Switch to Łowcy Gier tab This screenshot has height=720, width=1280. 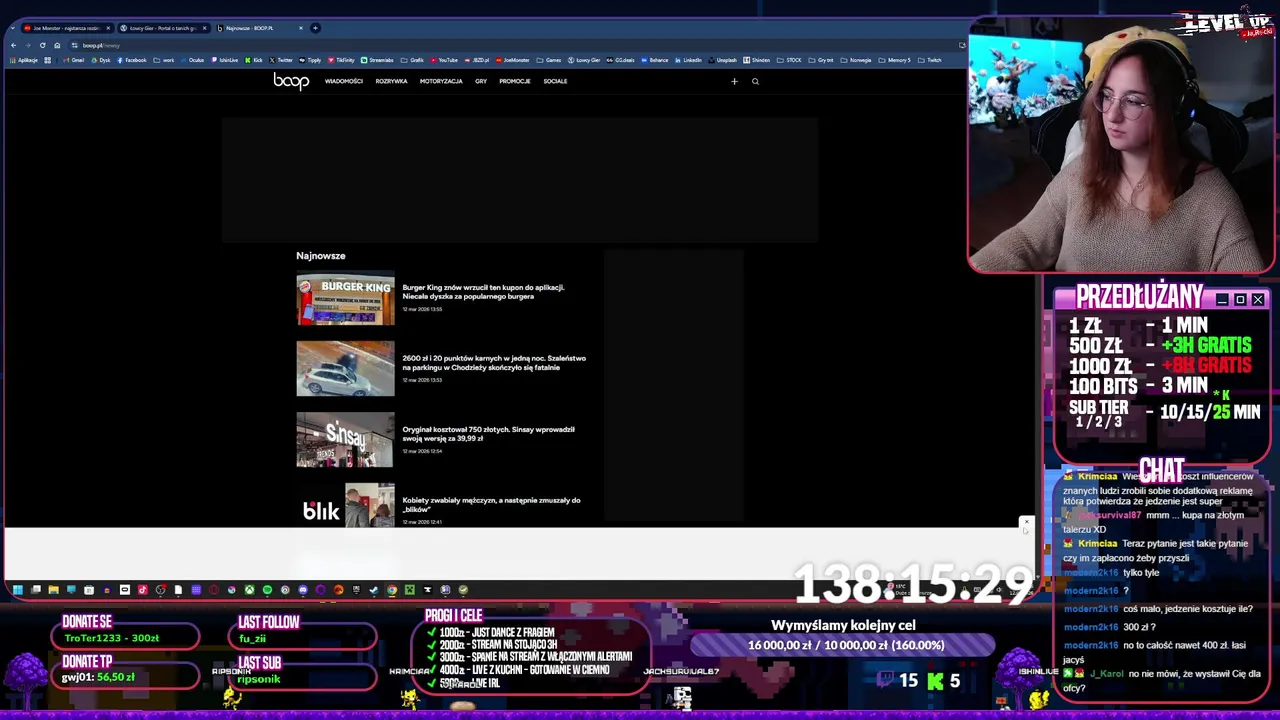pyautogui.click(x=163, y=28)
